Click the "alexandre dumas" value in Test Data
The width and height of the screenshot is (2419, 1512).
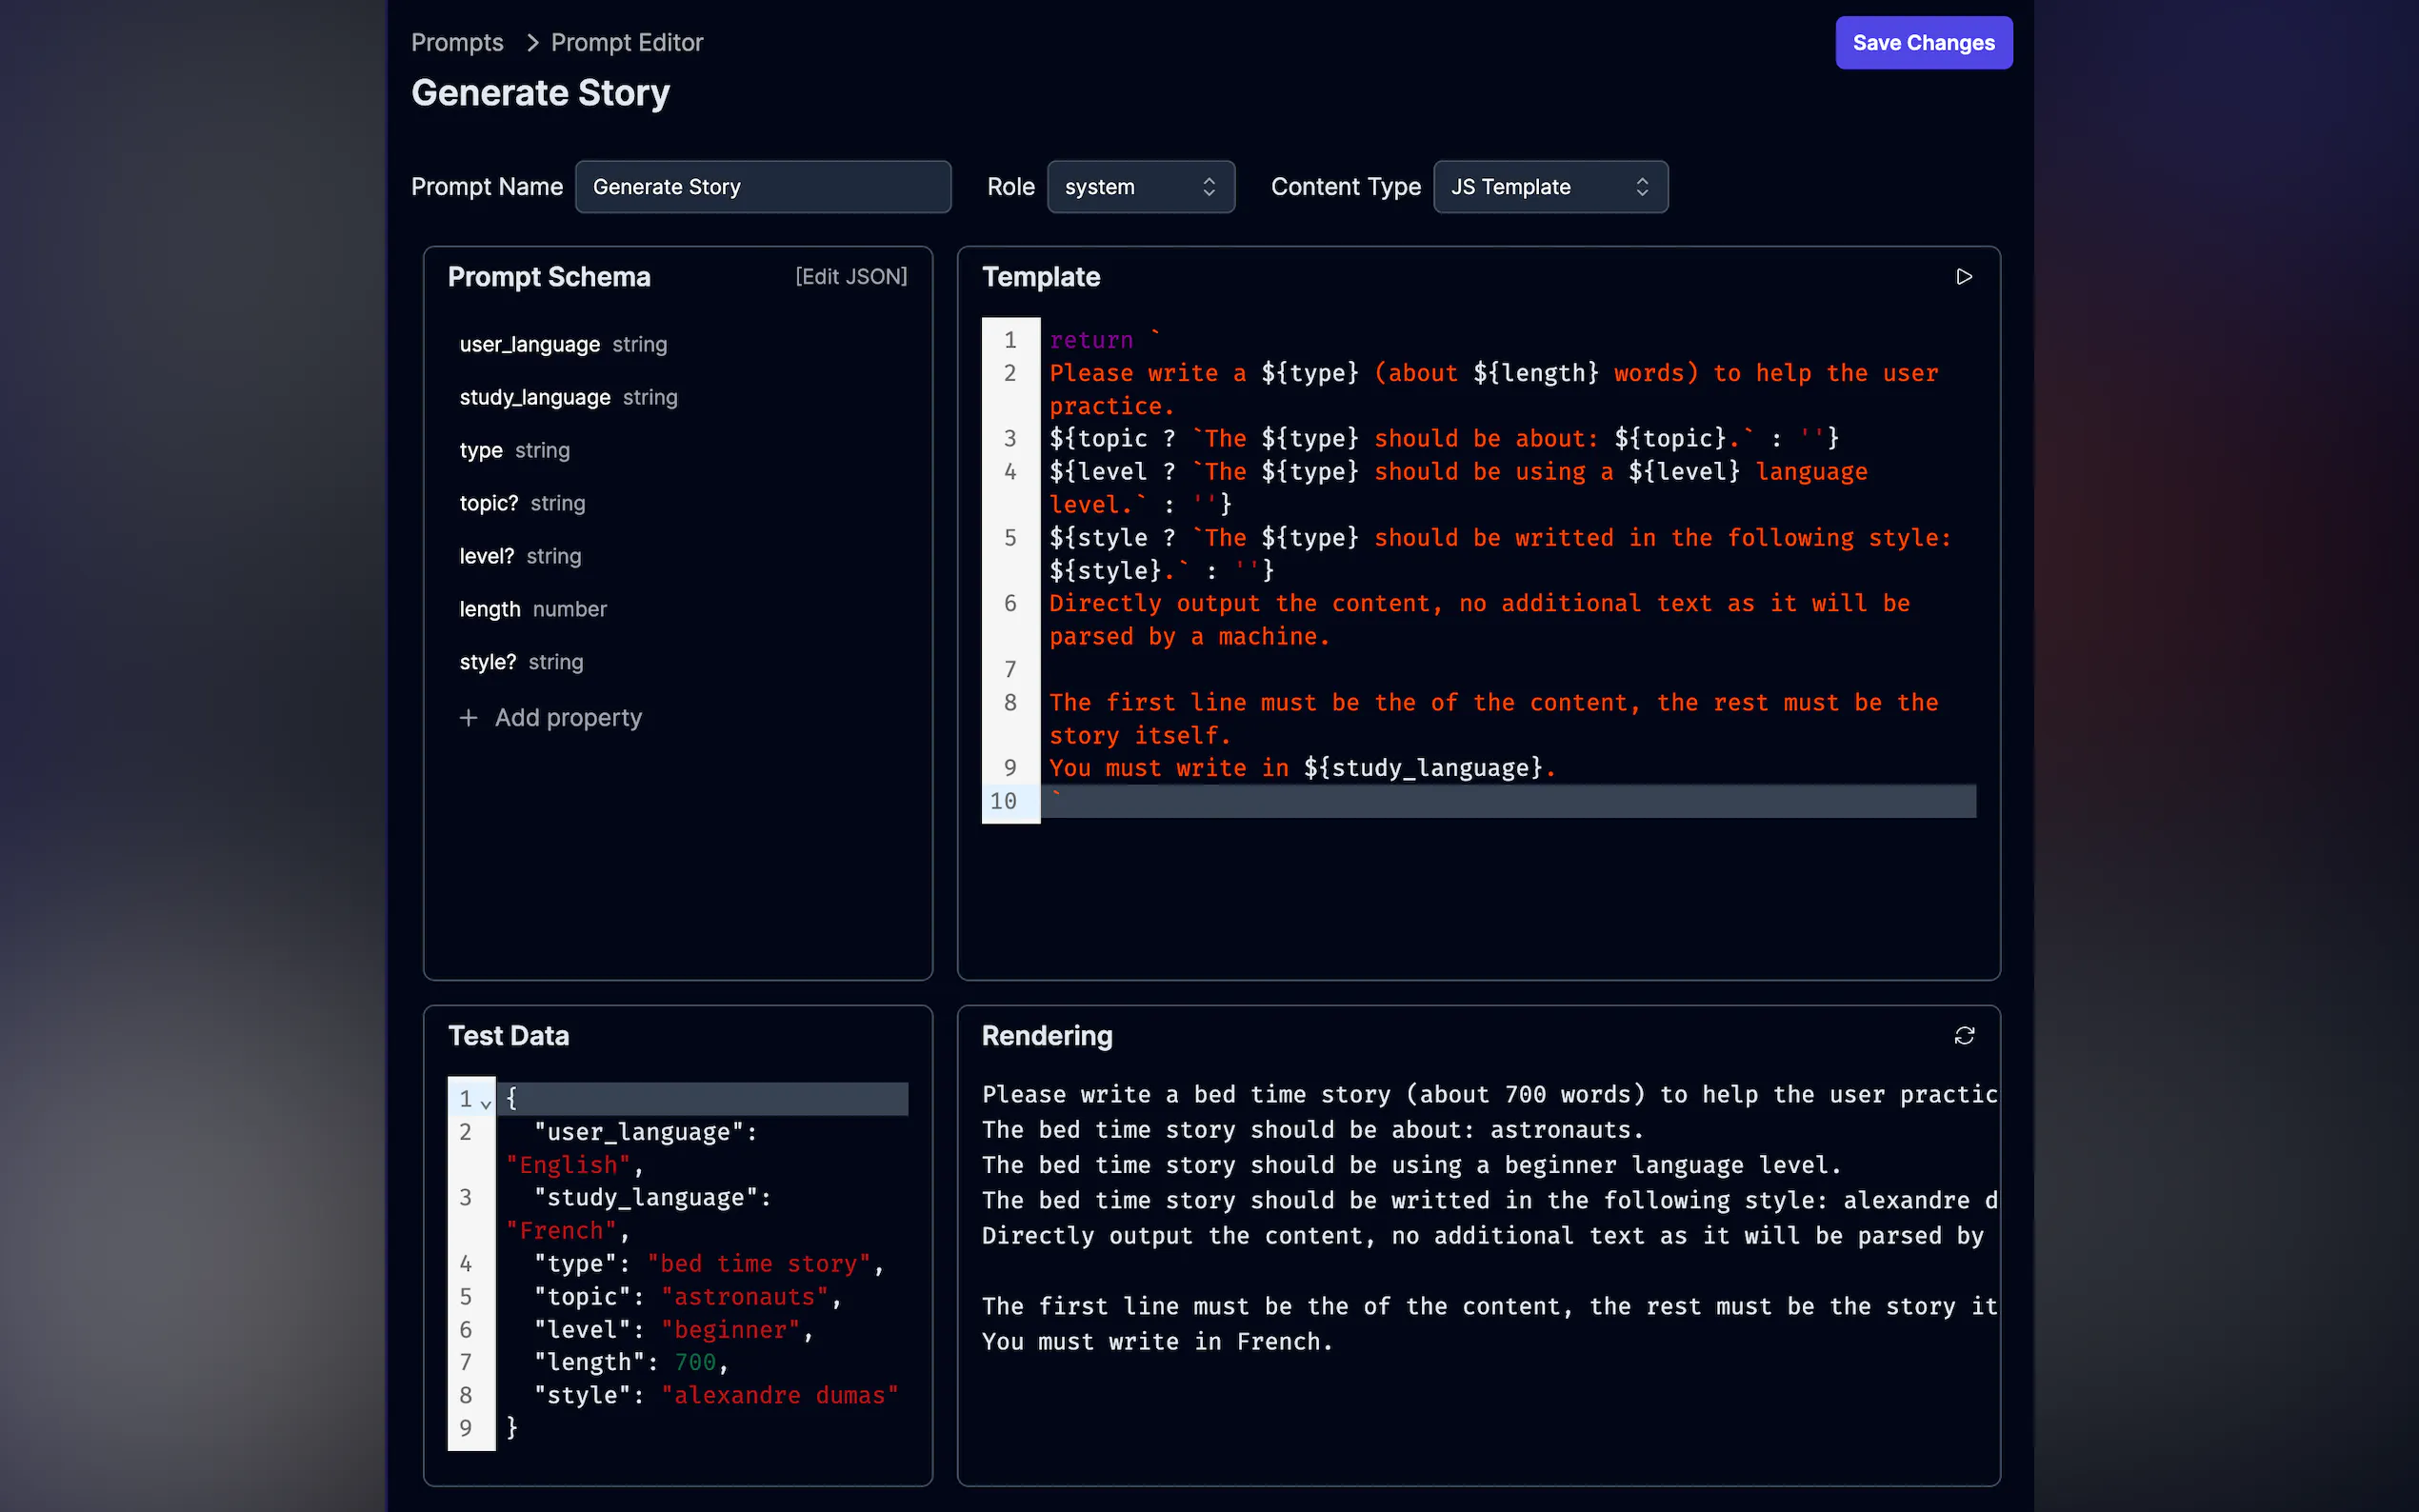tap(779, 1395)
